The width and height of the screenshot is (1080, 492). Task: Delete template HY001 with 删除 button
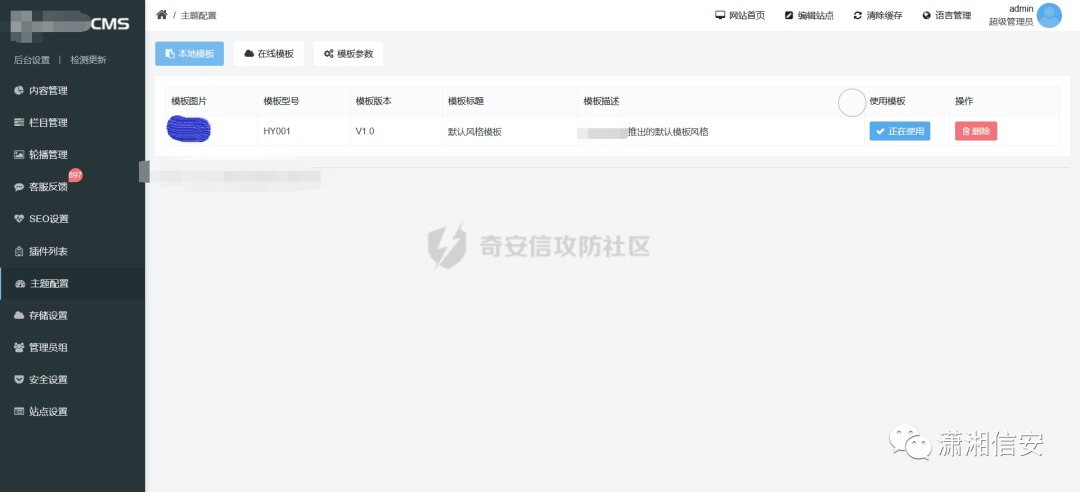coord(975,131)
